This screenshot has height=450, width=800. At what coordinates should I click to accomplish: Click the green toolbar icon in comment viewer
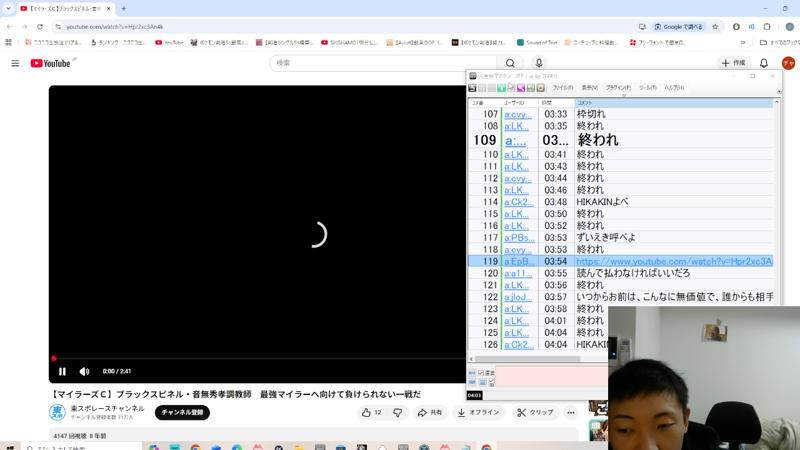click(x=501, y=88)
